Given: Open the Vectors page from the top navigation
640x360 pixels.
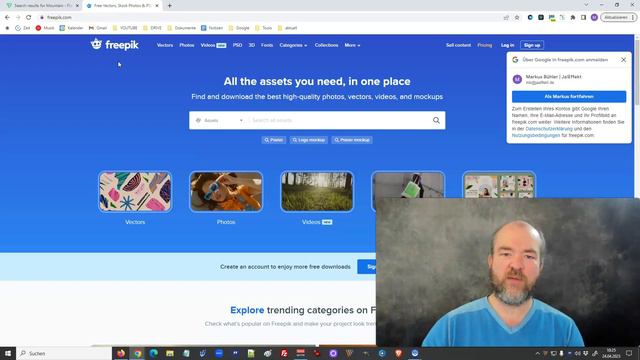Looking at the screenshot, I should click(165, 45).
